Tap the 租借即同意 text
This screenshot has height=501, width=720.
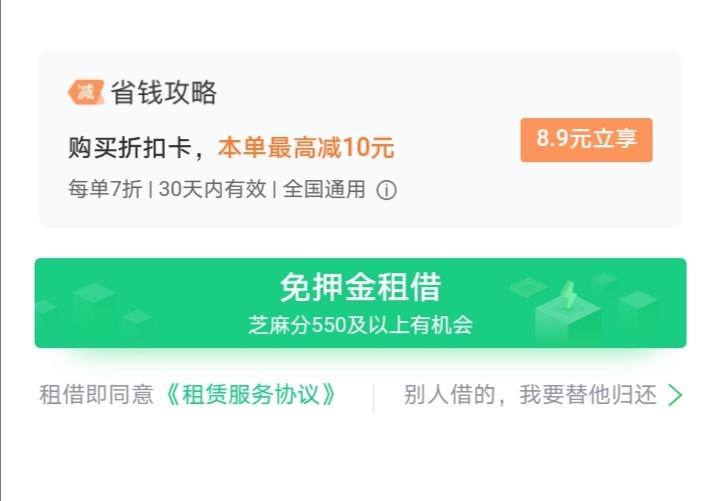pos(96,395)
